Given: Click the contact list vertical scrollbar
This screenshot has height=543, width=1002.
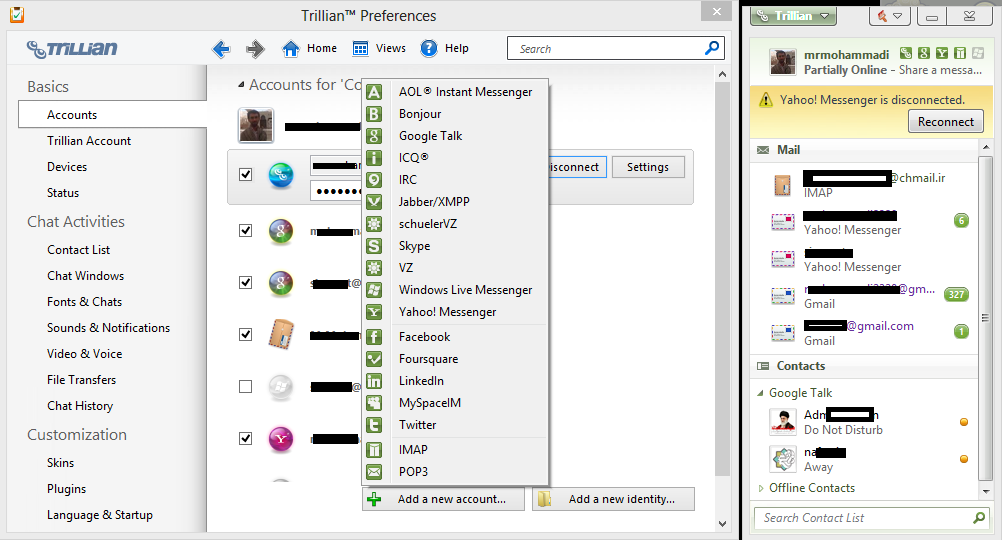Looking at the screenshot, I should 986,319.
